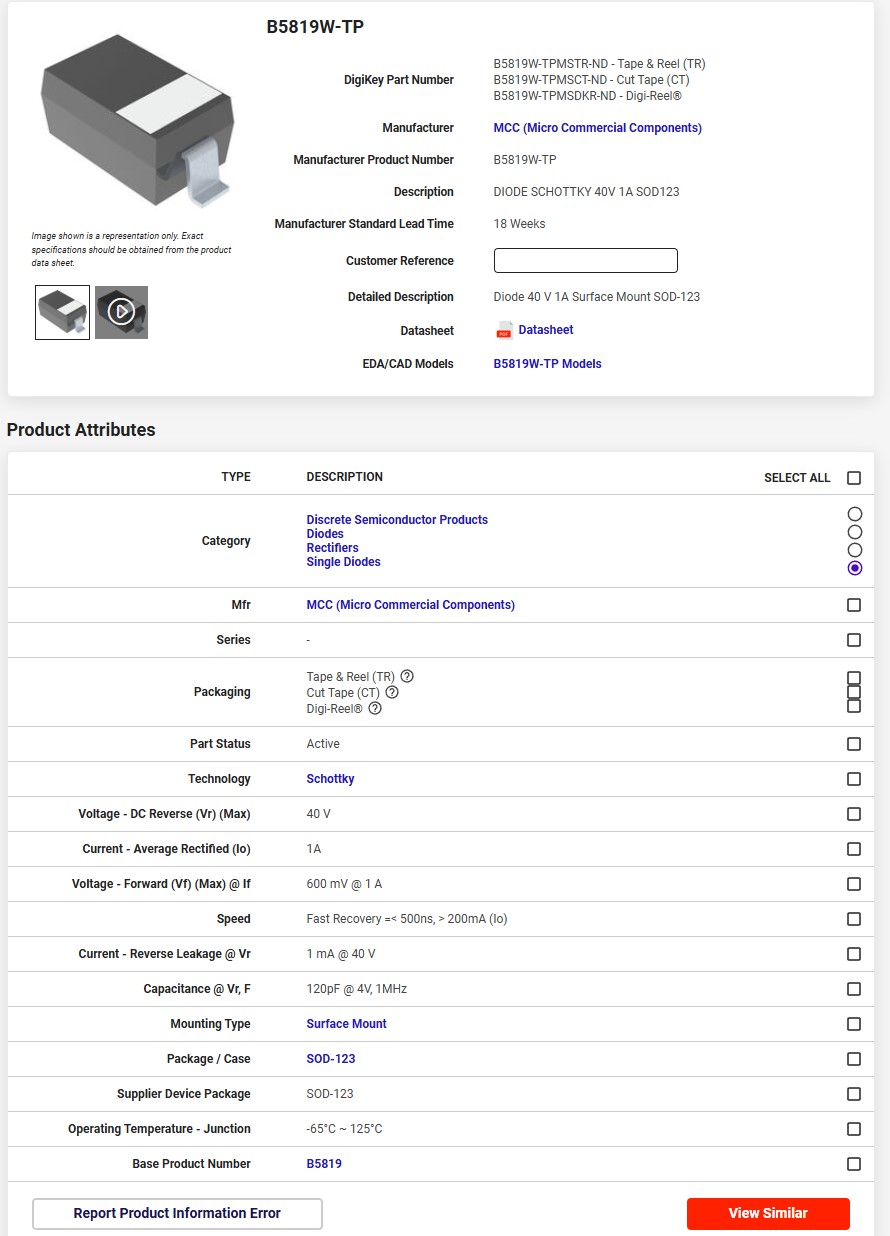Open the manufacturer link in the product header
Image resolution: width=890 pixels, height=1236 pixels.
tap(598, 128)
